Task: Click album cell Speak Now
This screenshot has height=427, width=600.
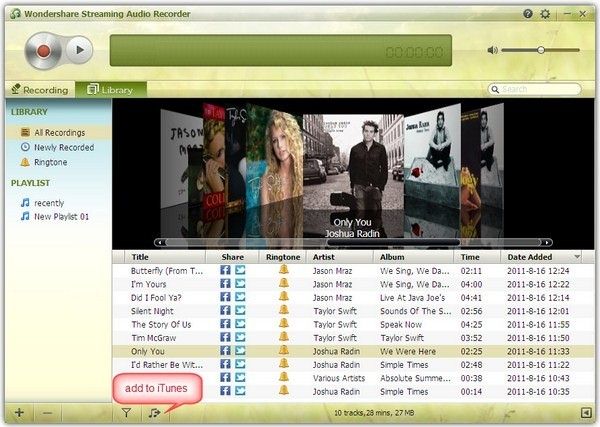Action: [x=401, y=324]
